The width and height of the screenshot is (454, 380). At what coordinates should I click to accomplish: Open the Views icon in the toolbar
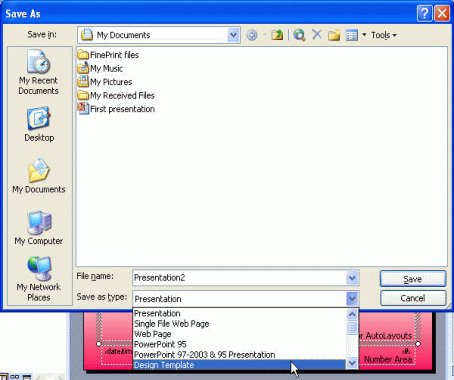(x=352, y=35)
